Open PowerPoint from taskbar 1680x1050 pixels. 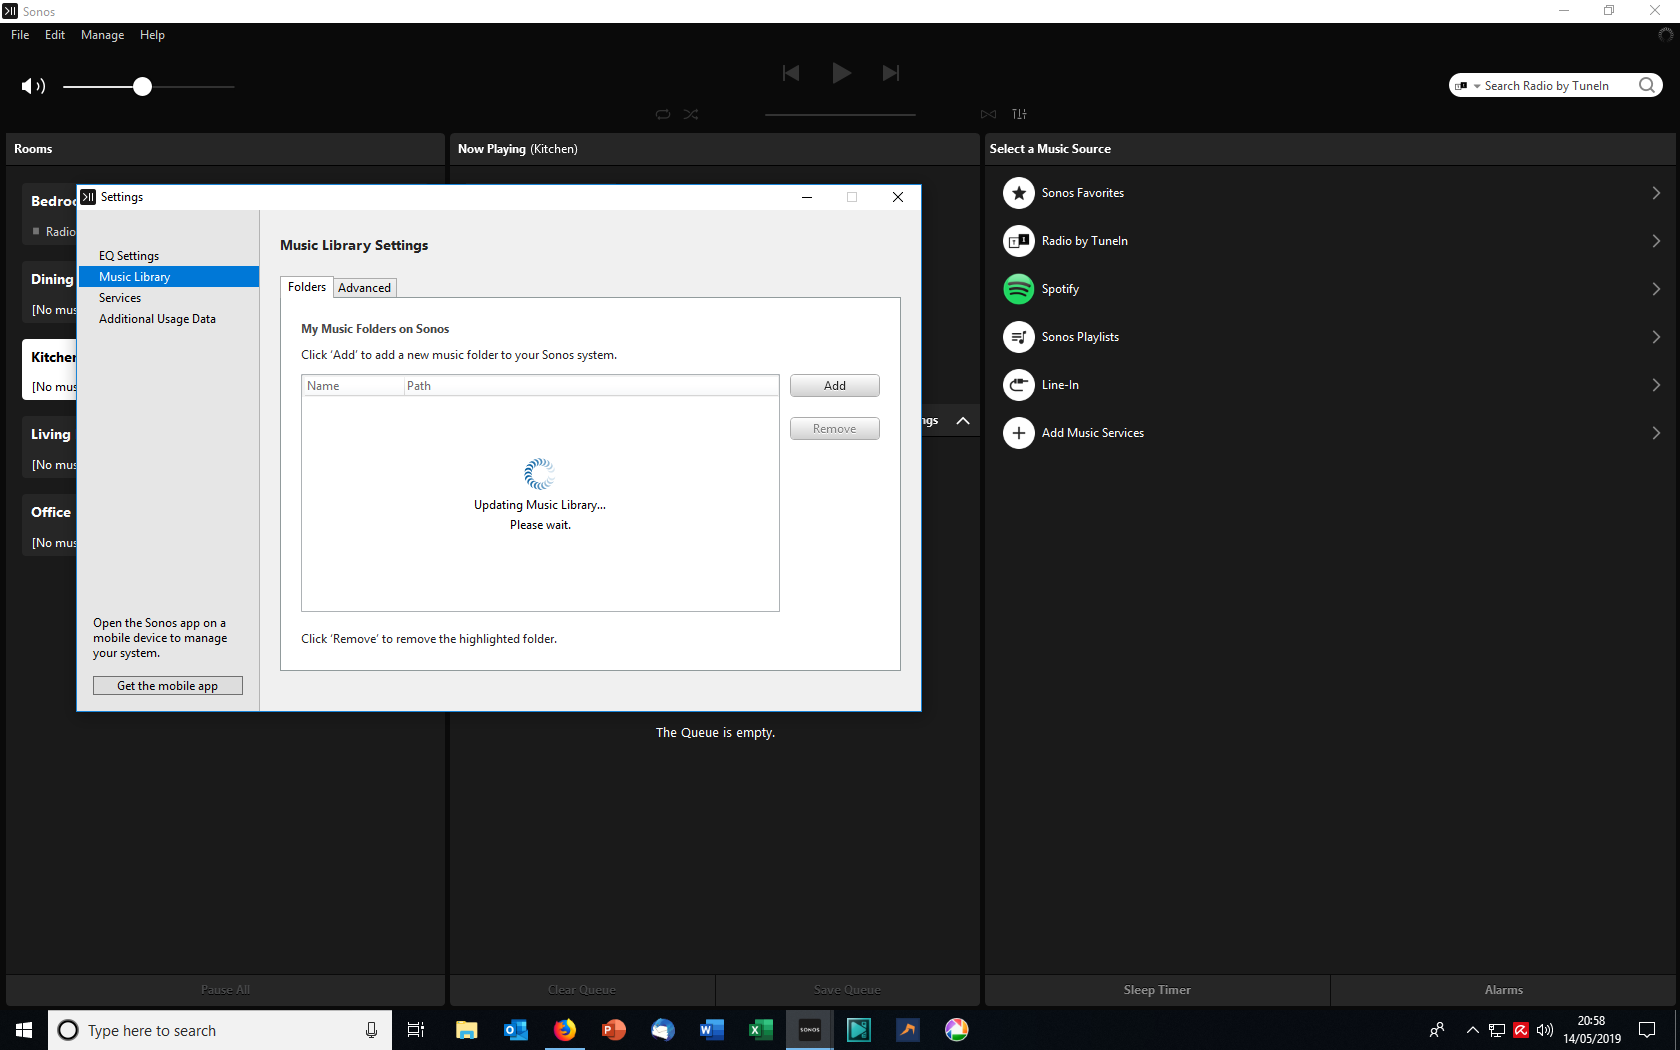614,1030
